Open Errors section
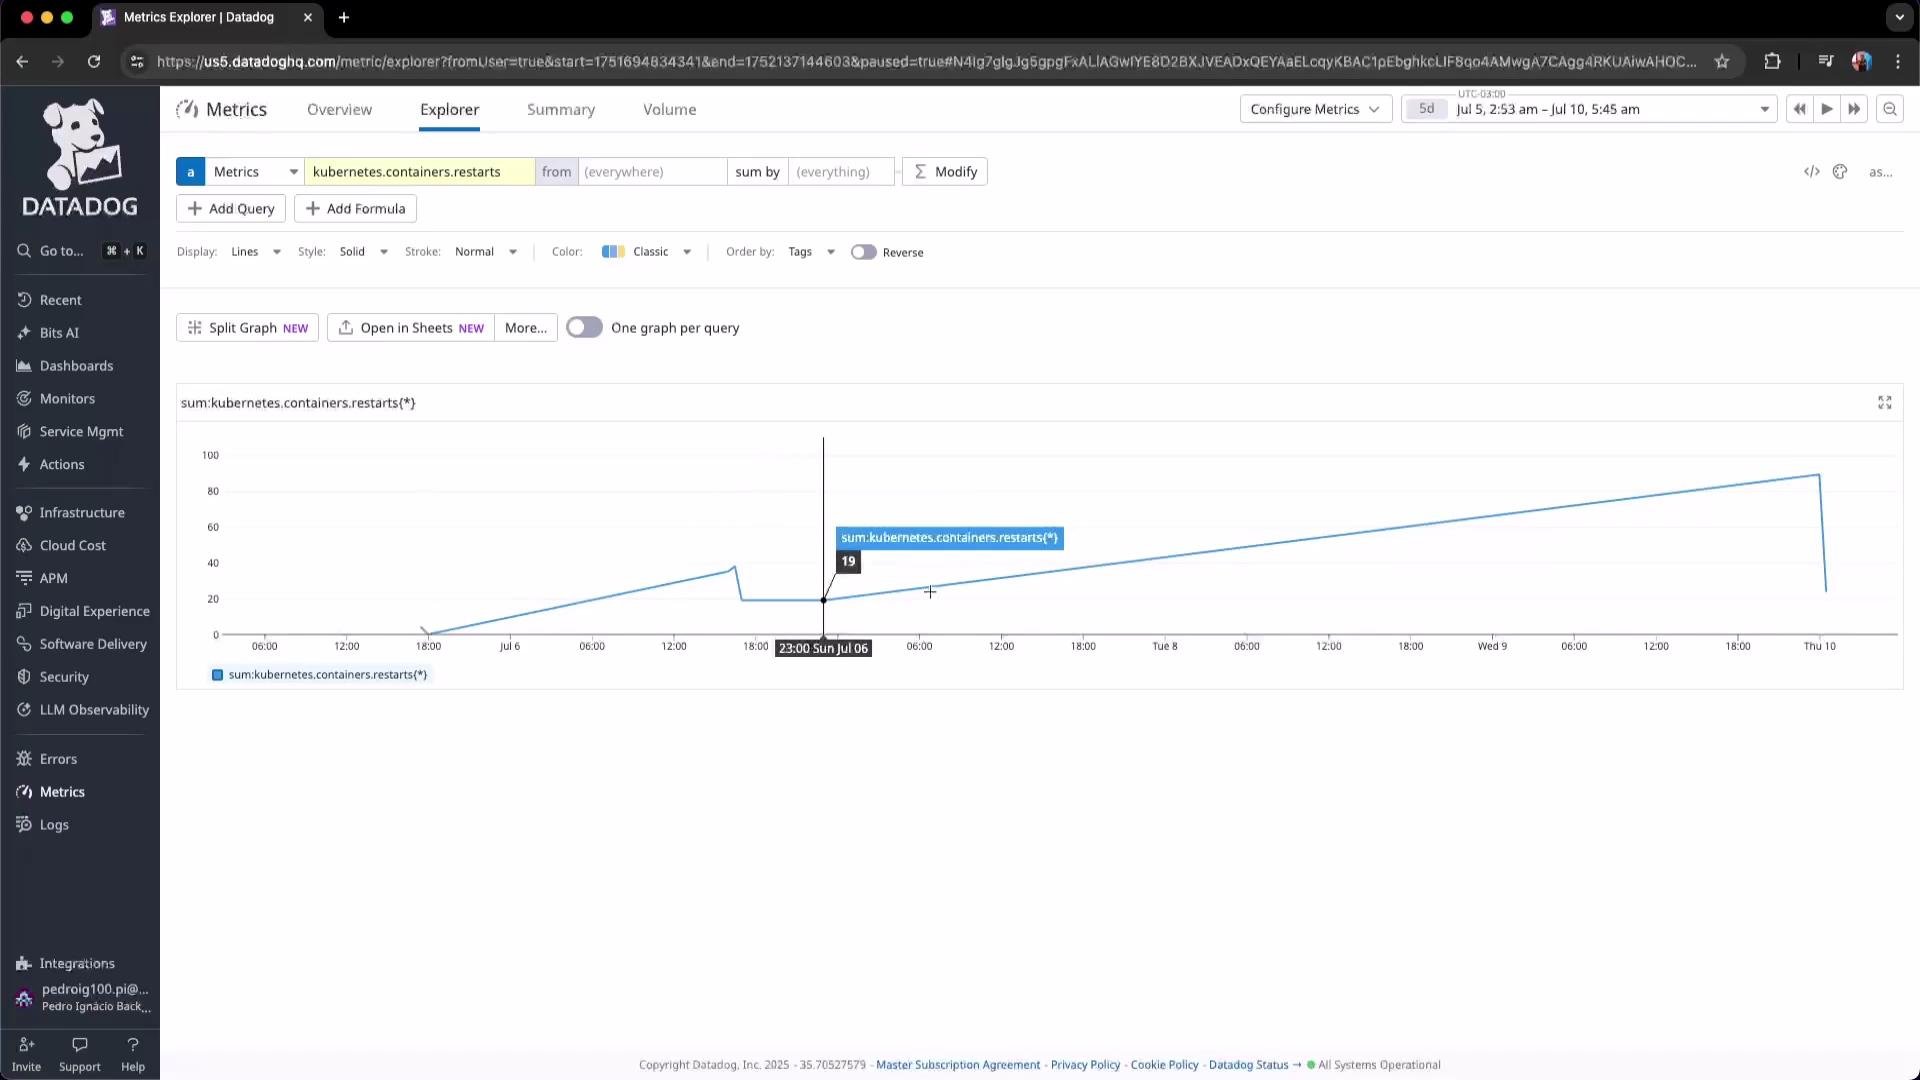Screen dimensions: 1920x1080 coord(58,760)
